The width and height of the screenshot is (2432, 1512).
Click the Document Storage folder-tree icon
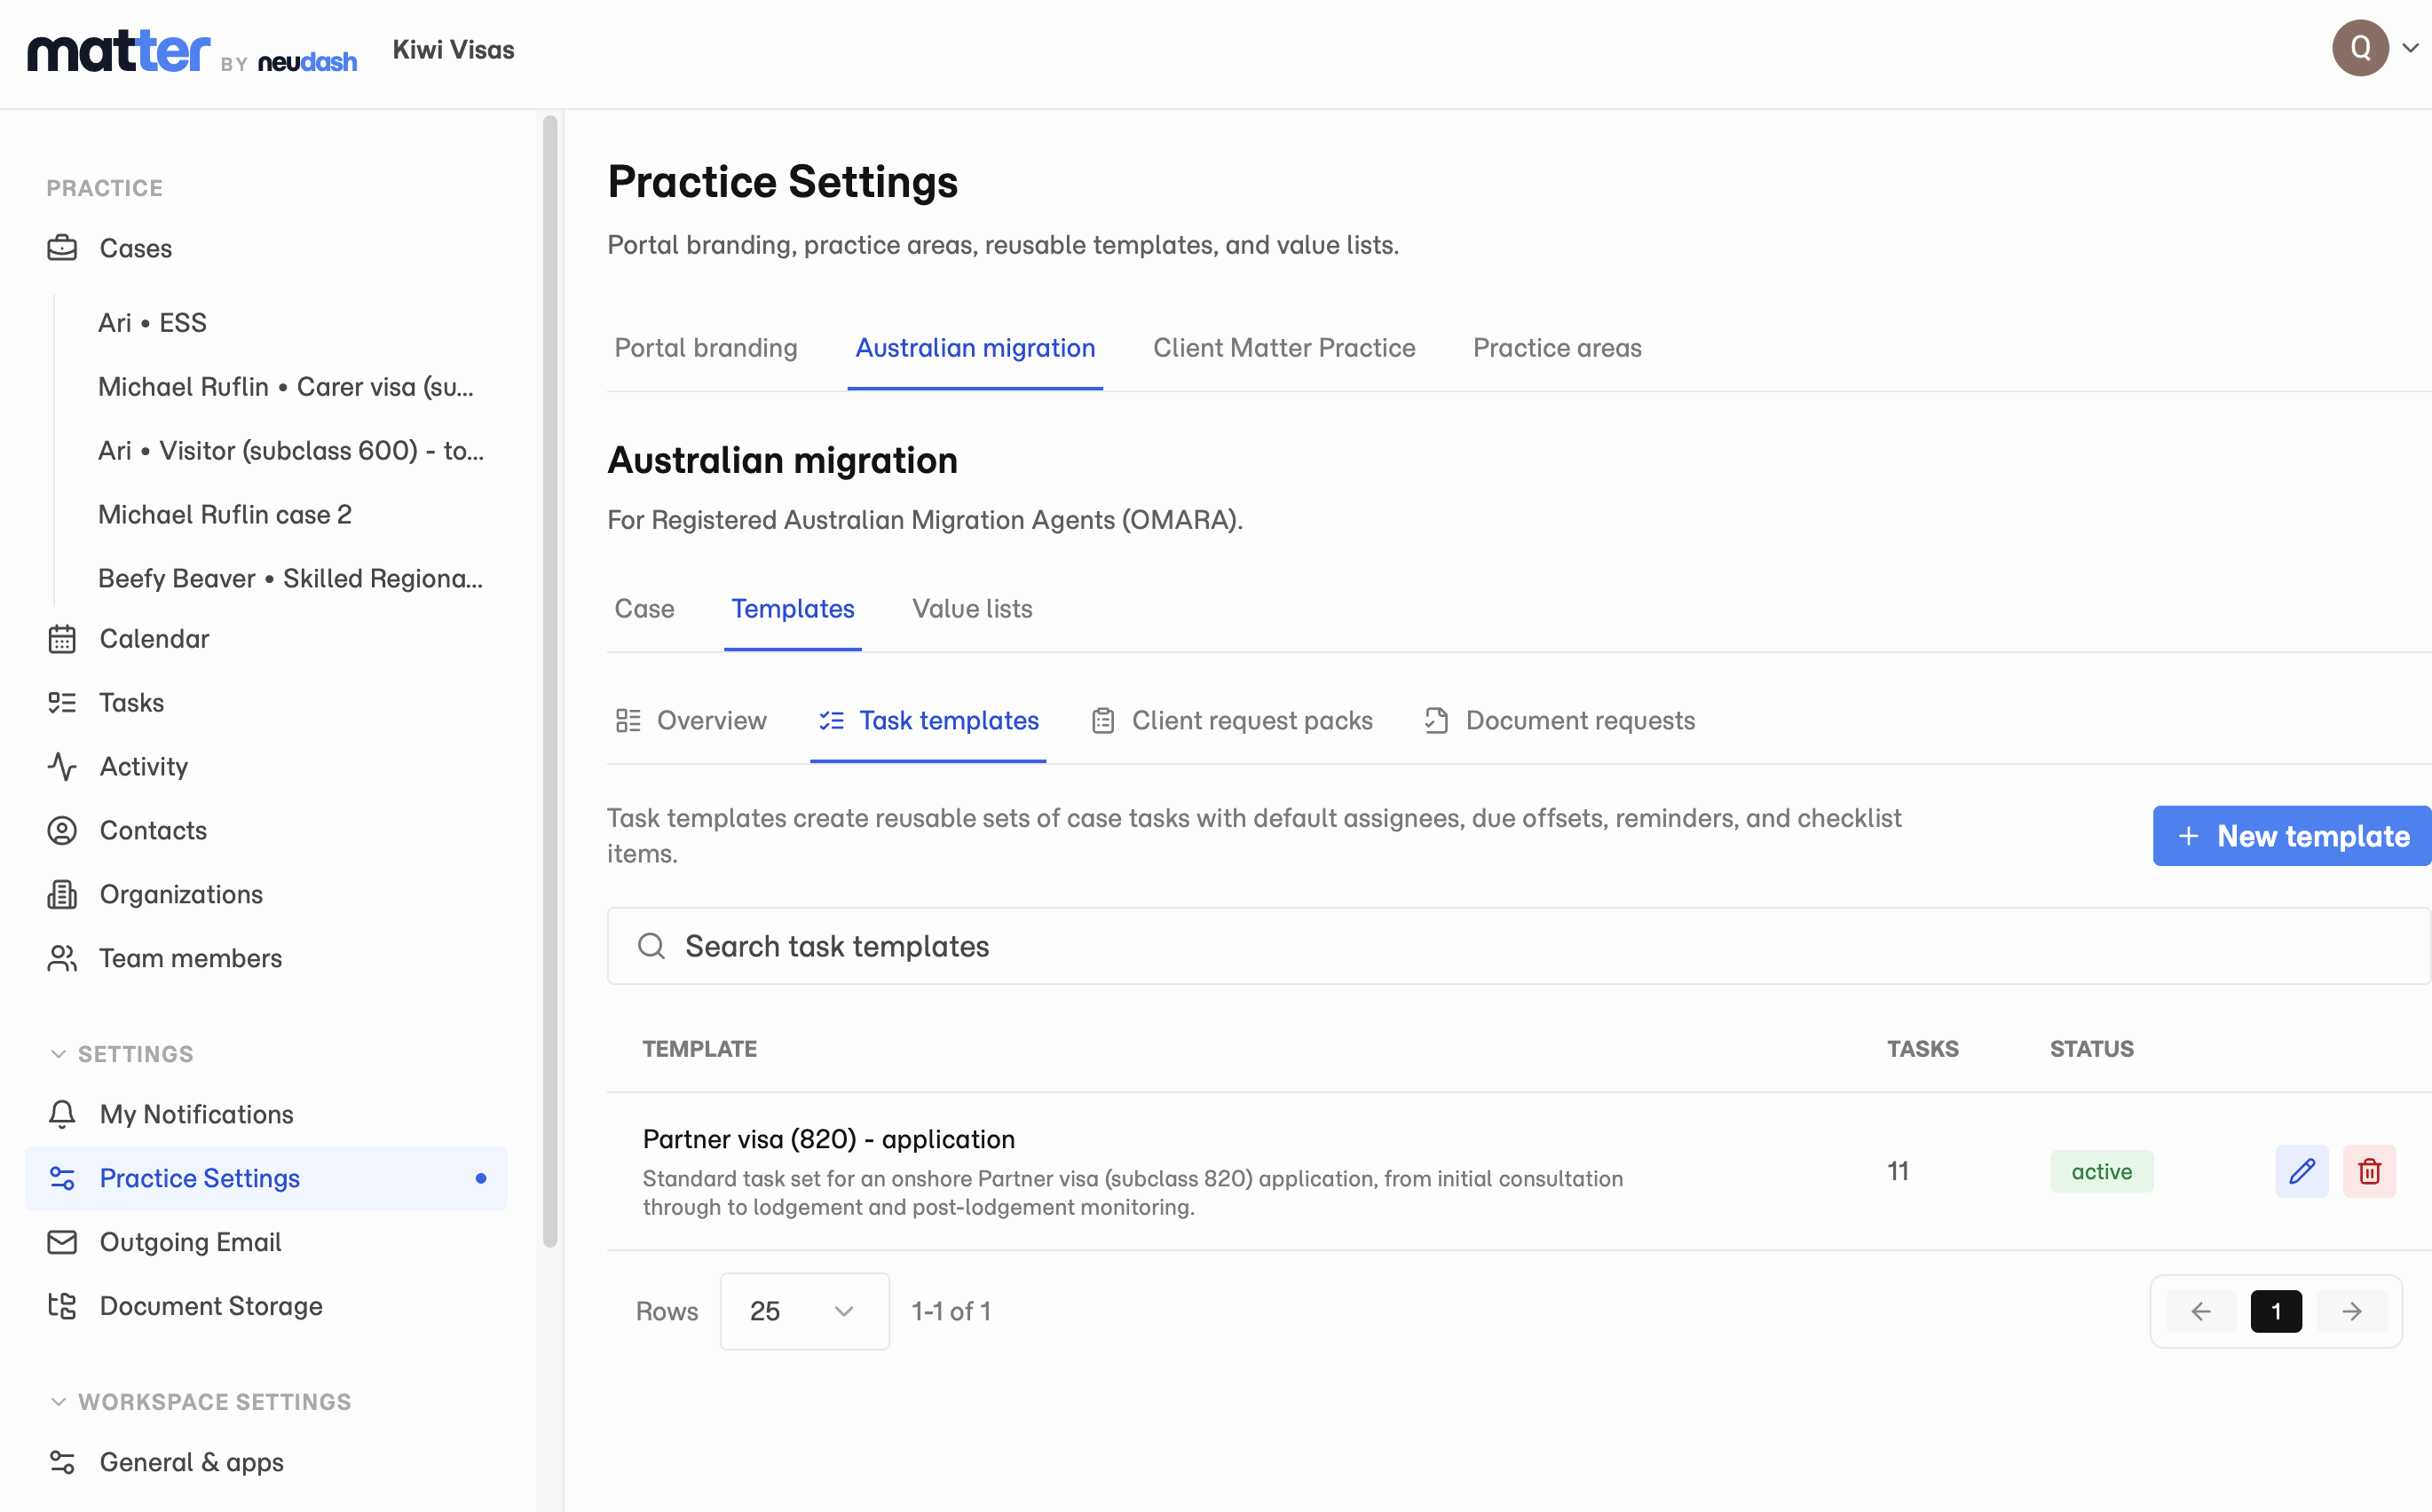(x=62, y=1306)
